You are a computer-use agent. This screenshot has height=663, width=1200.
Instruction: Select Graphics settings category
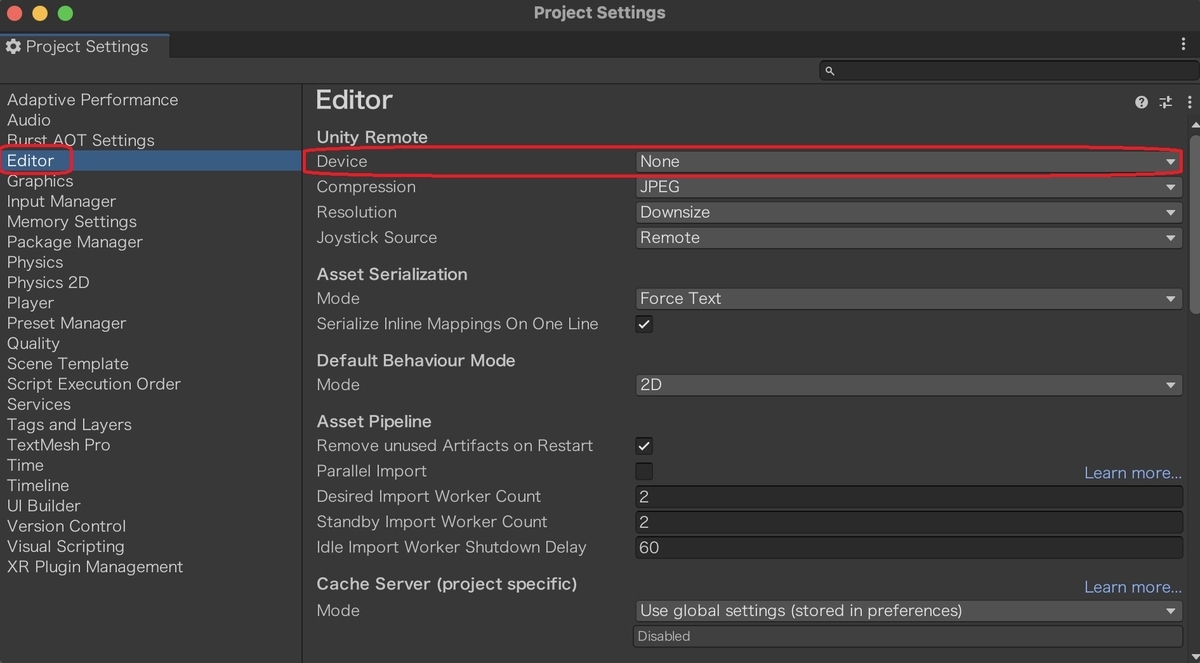pyautogui.click(x=40, y=181)
